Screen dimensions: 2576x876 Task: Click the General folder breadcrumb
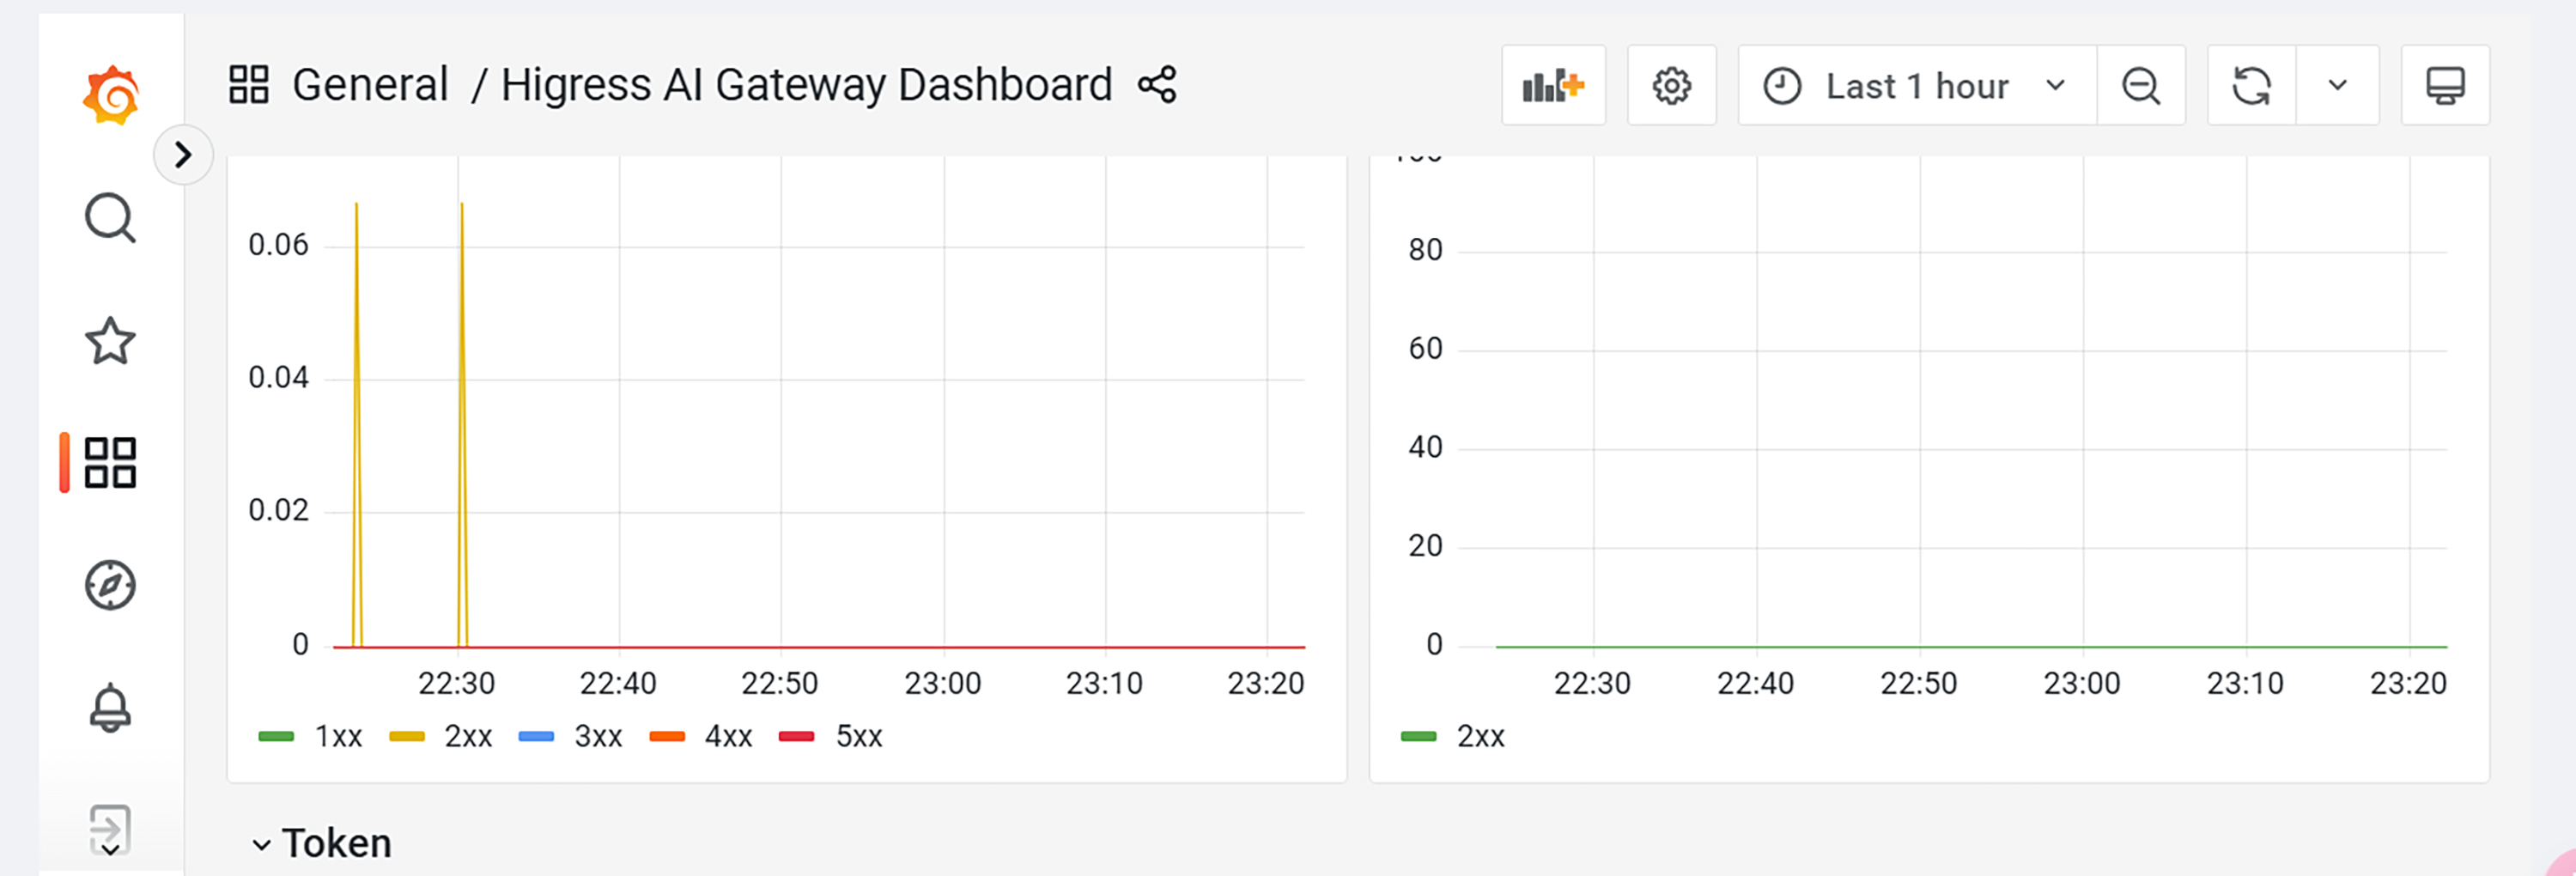(370, 85)
